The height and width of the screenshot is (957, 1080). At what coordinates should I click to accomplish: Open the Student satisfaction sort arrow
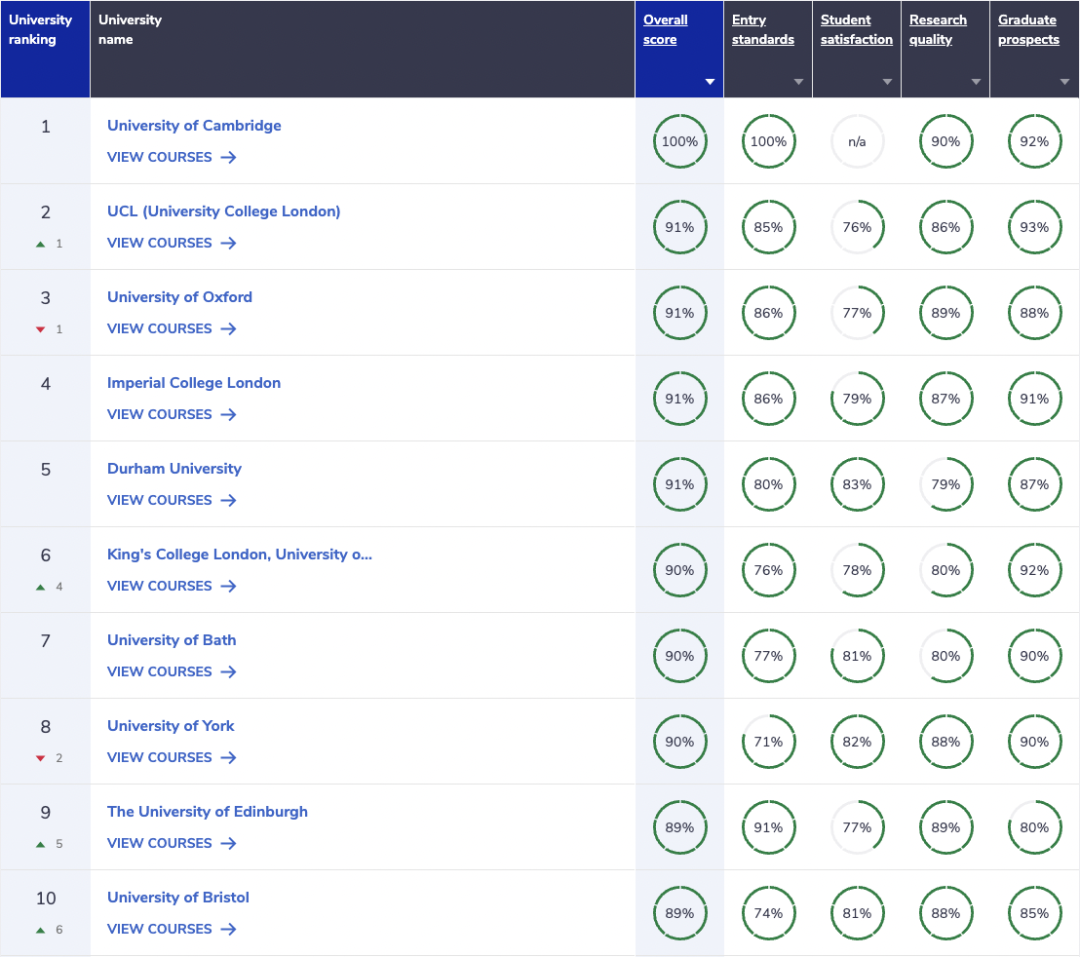pos(887,82)
